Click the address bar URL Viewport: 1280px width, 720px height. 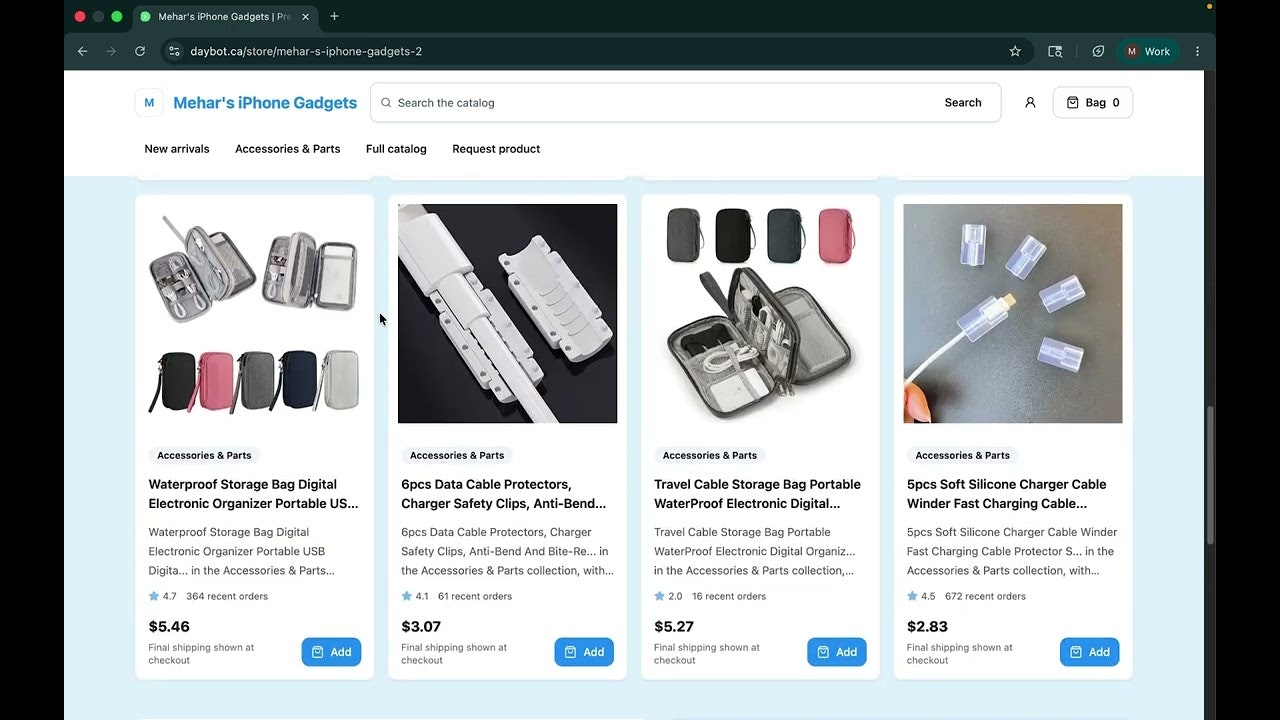[306, 51]
